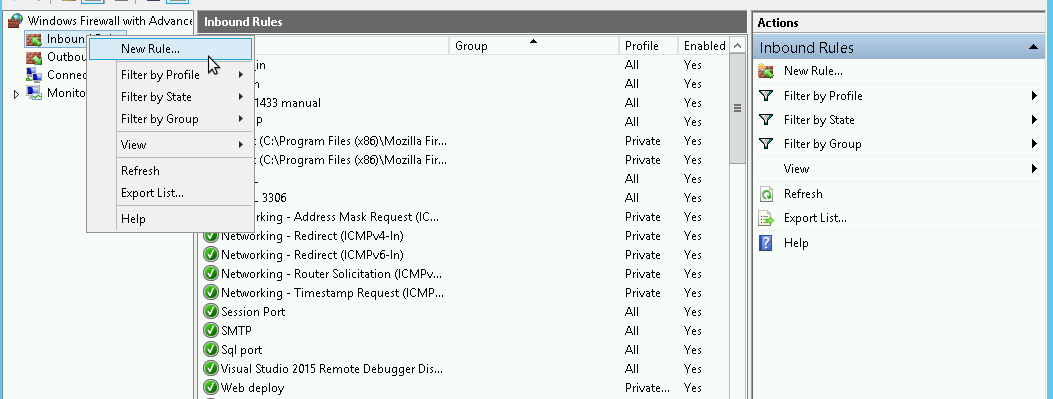Click the green Refresh icon in Actions
Screen dimensions: 1053x399
(766, 194)
